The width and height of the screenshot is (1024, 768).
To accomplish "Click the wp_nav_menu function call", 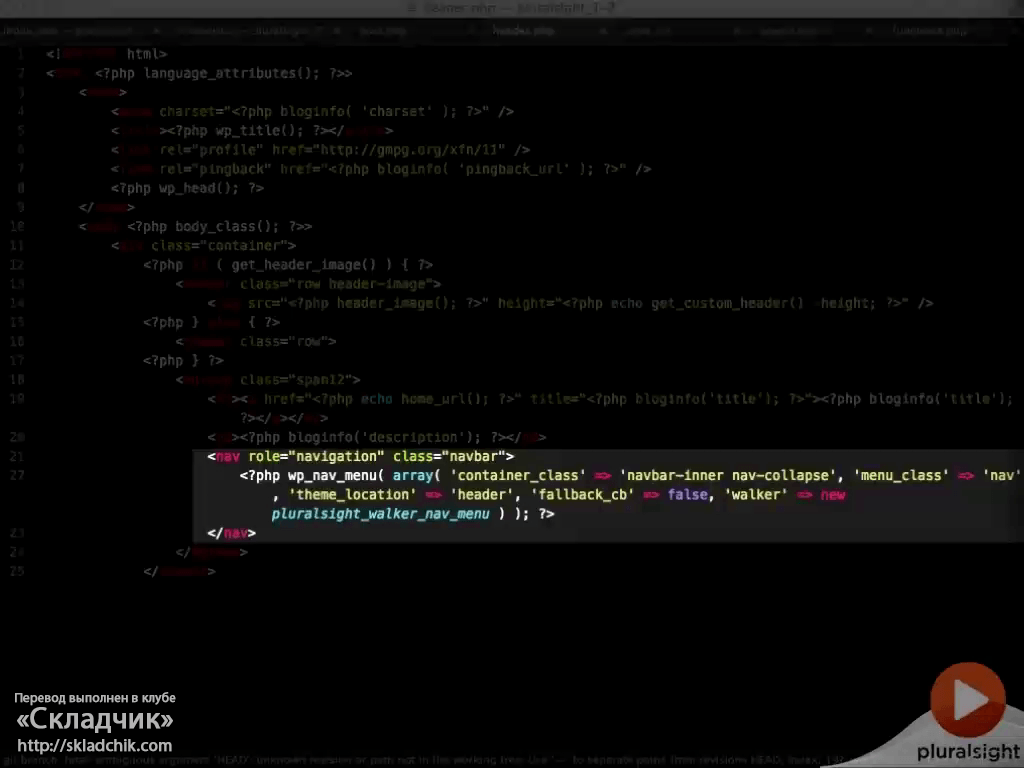I will 336,475.
